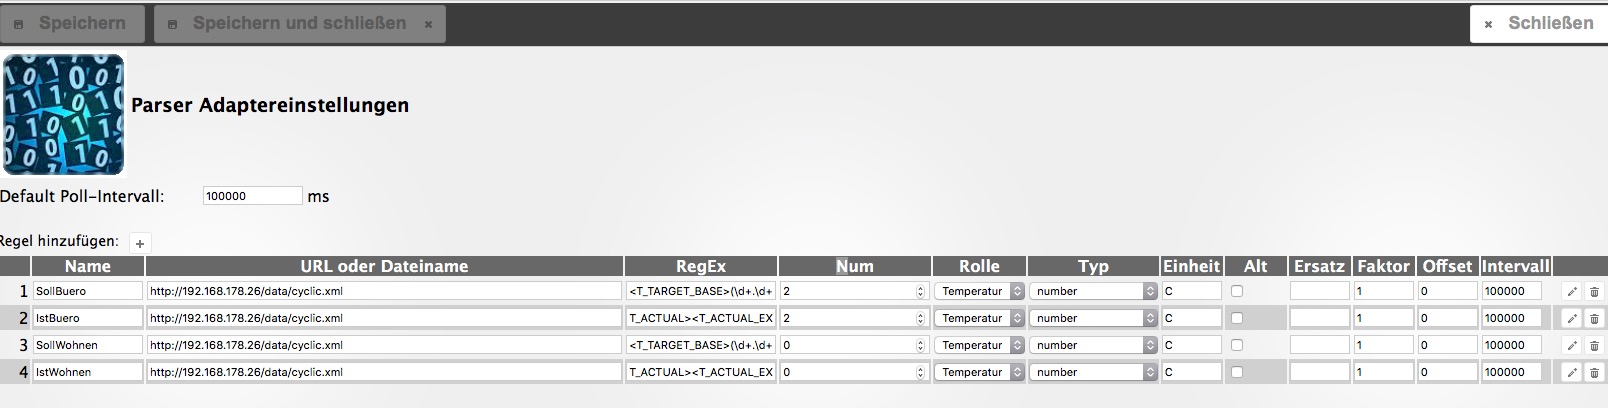Delete the IstWohnen rule with trash icon
1608x408 pixels.
click(x=1594, y=372)
